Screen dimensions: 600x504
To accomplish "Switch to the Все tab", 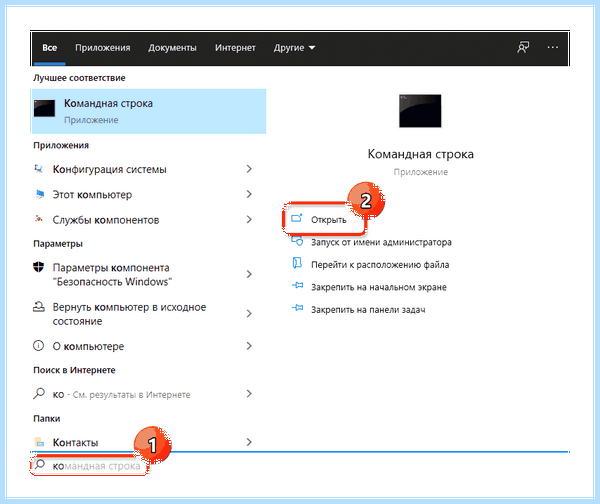I will click(x=49, y=48).
